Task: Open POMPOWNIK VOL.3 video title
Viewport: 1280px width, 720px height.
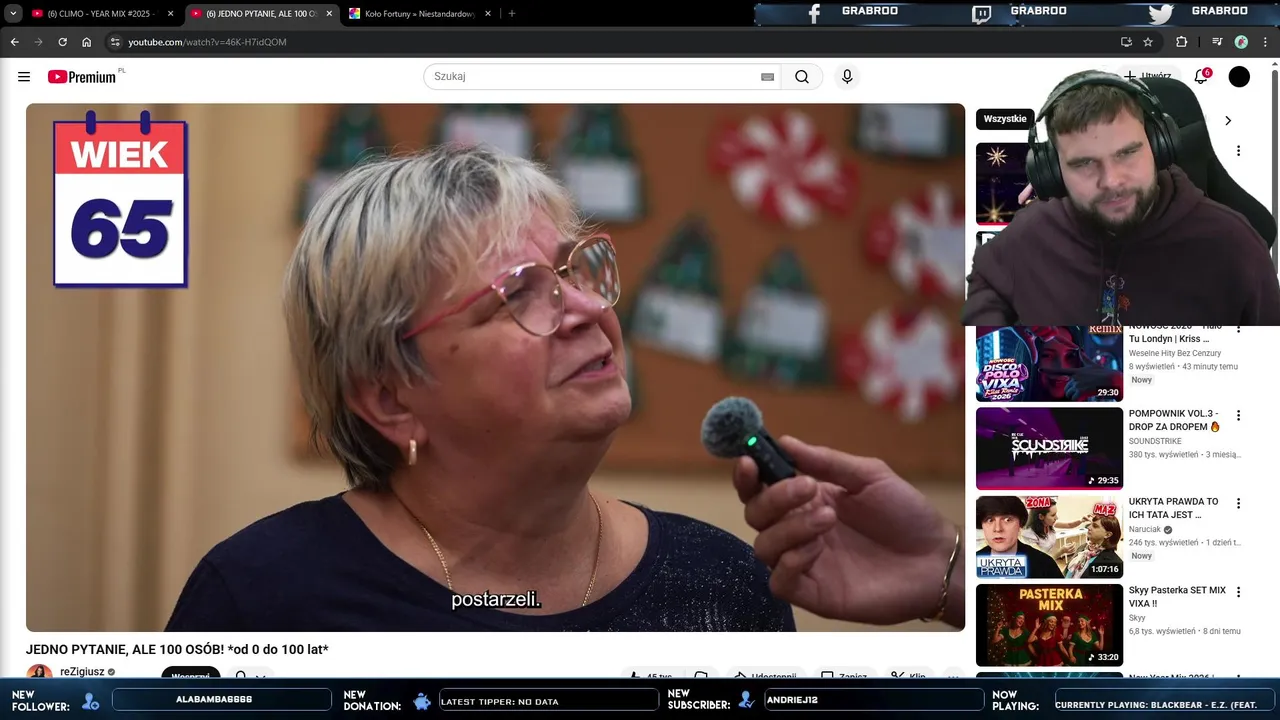Action: [x=1174, y=420]
